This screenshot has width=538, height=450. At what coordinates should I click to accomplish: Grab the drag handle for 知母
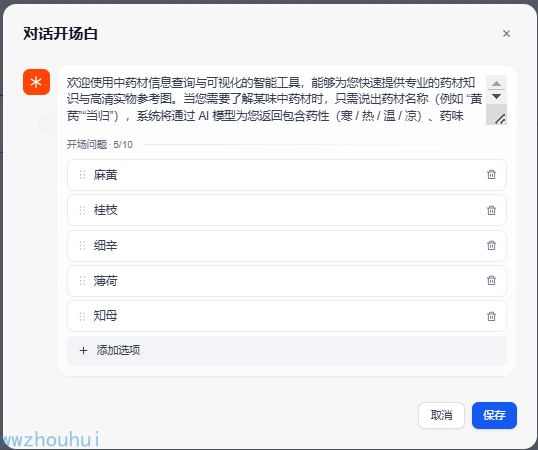coord(82,316)
